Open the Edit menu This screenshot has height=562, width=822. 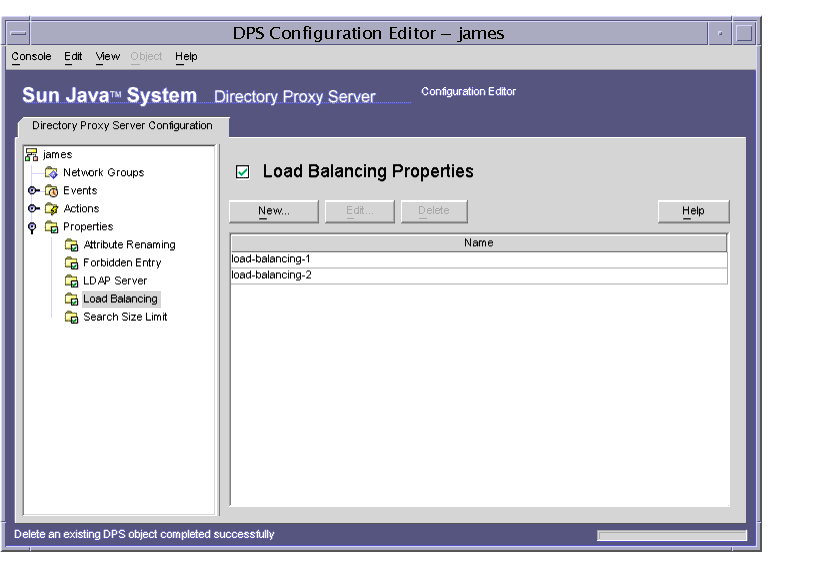coord(73,57)
